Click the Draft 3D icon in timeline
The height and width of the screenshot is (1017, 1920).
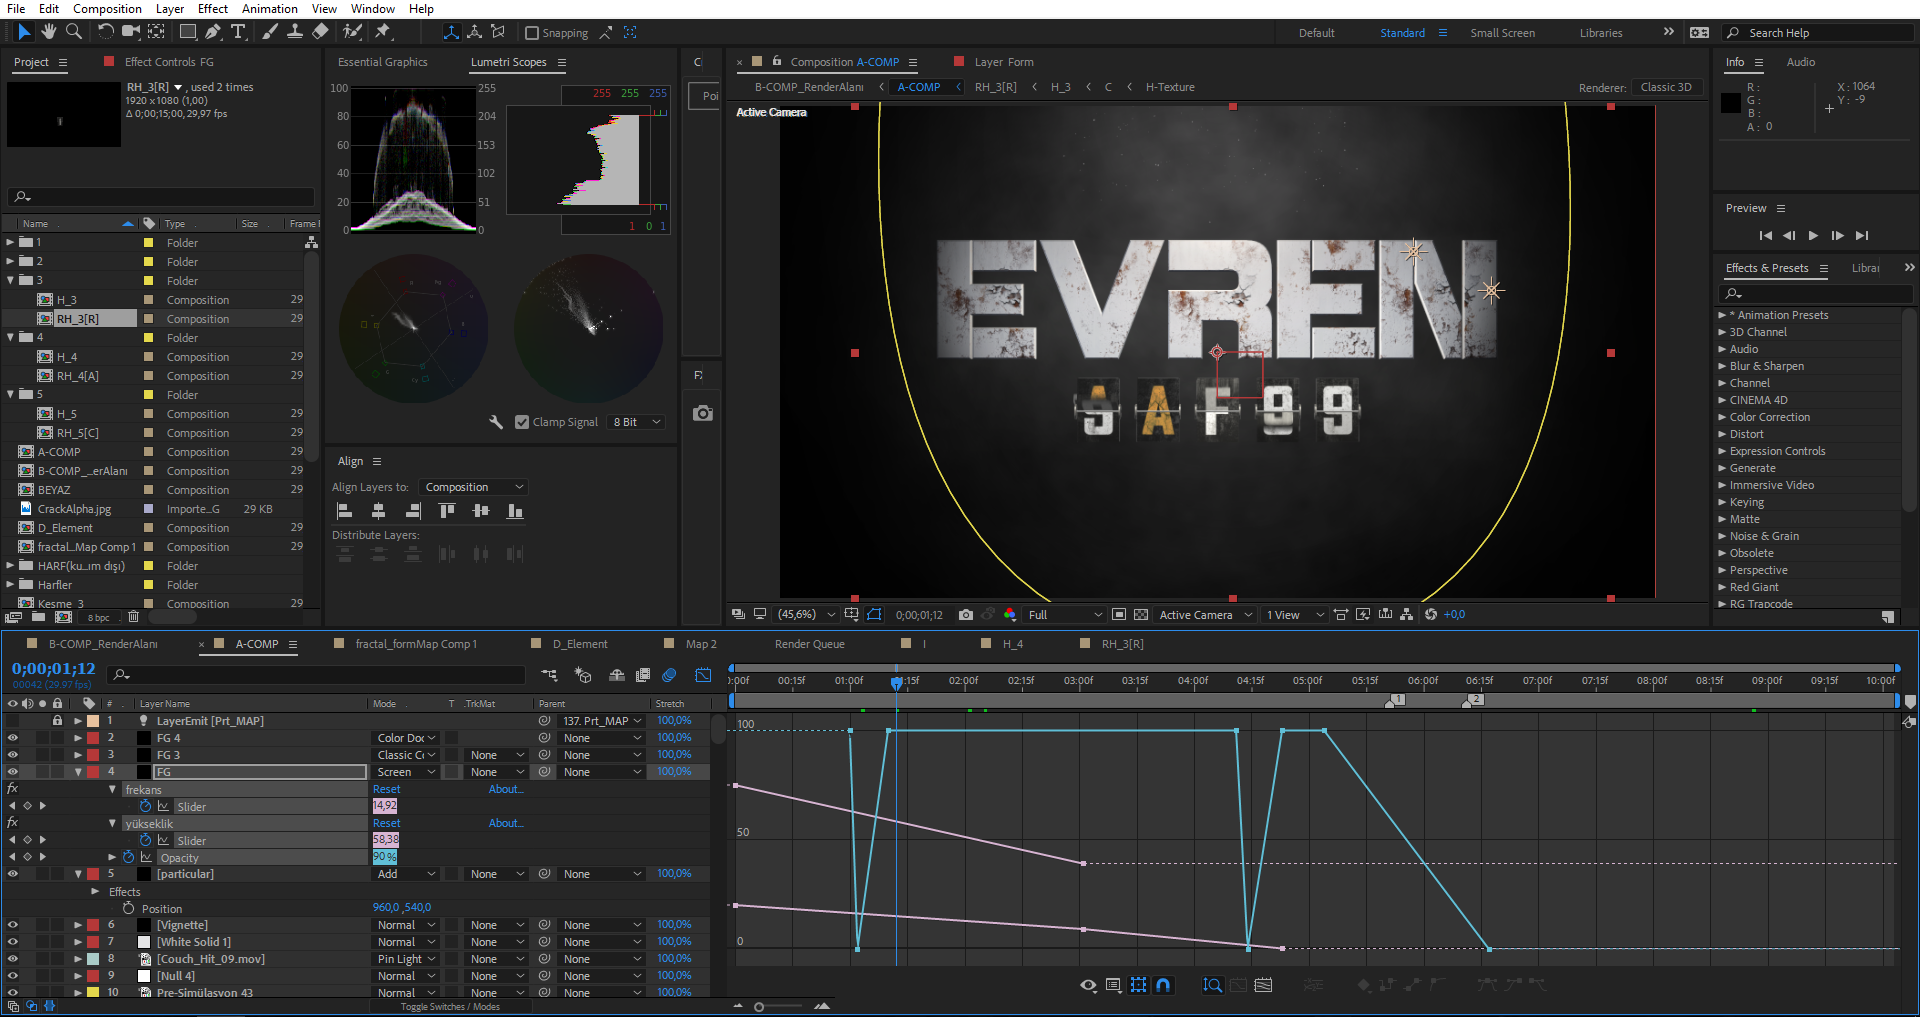(x=583, y=675)
